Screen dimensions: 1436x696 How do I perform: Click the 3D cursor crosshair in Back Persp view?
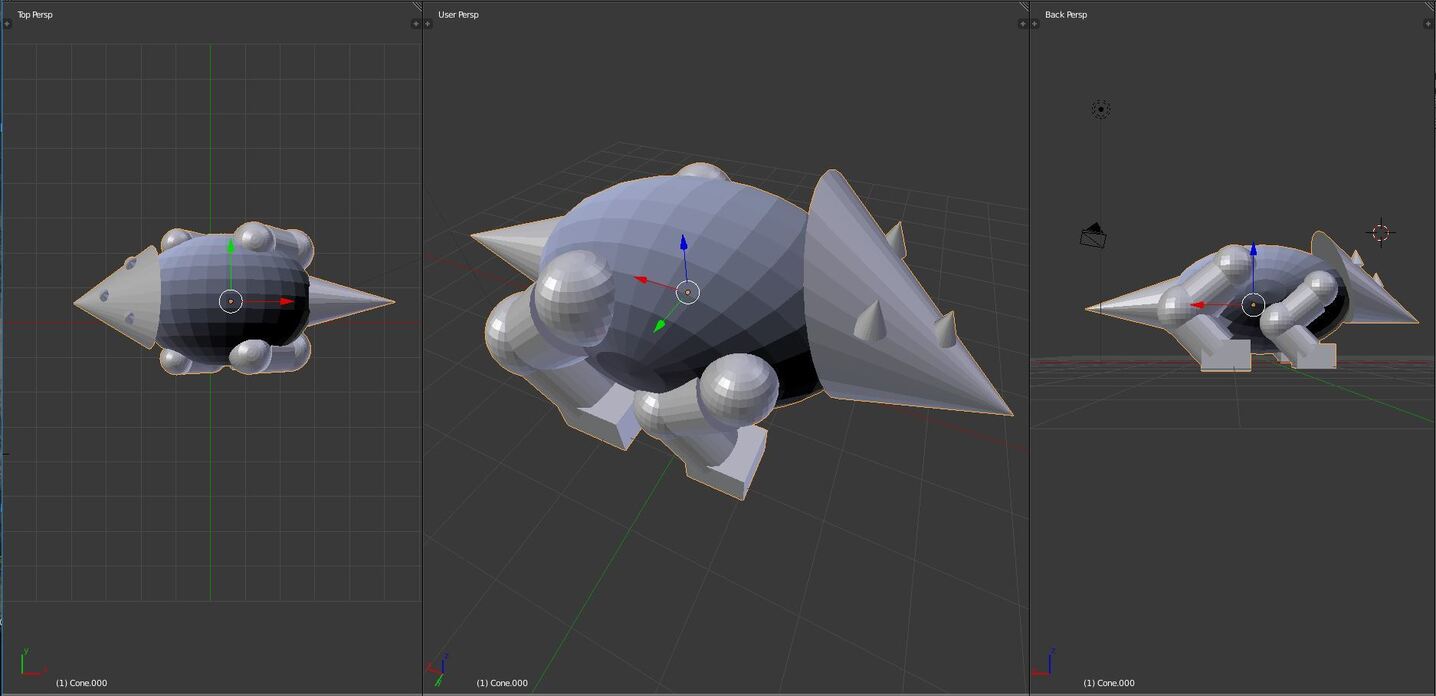pos(1381,233)
